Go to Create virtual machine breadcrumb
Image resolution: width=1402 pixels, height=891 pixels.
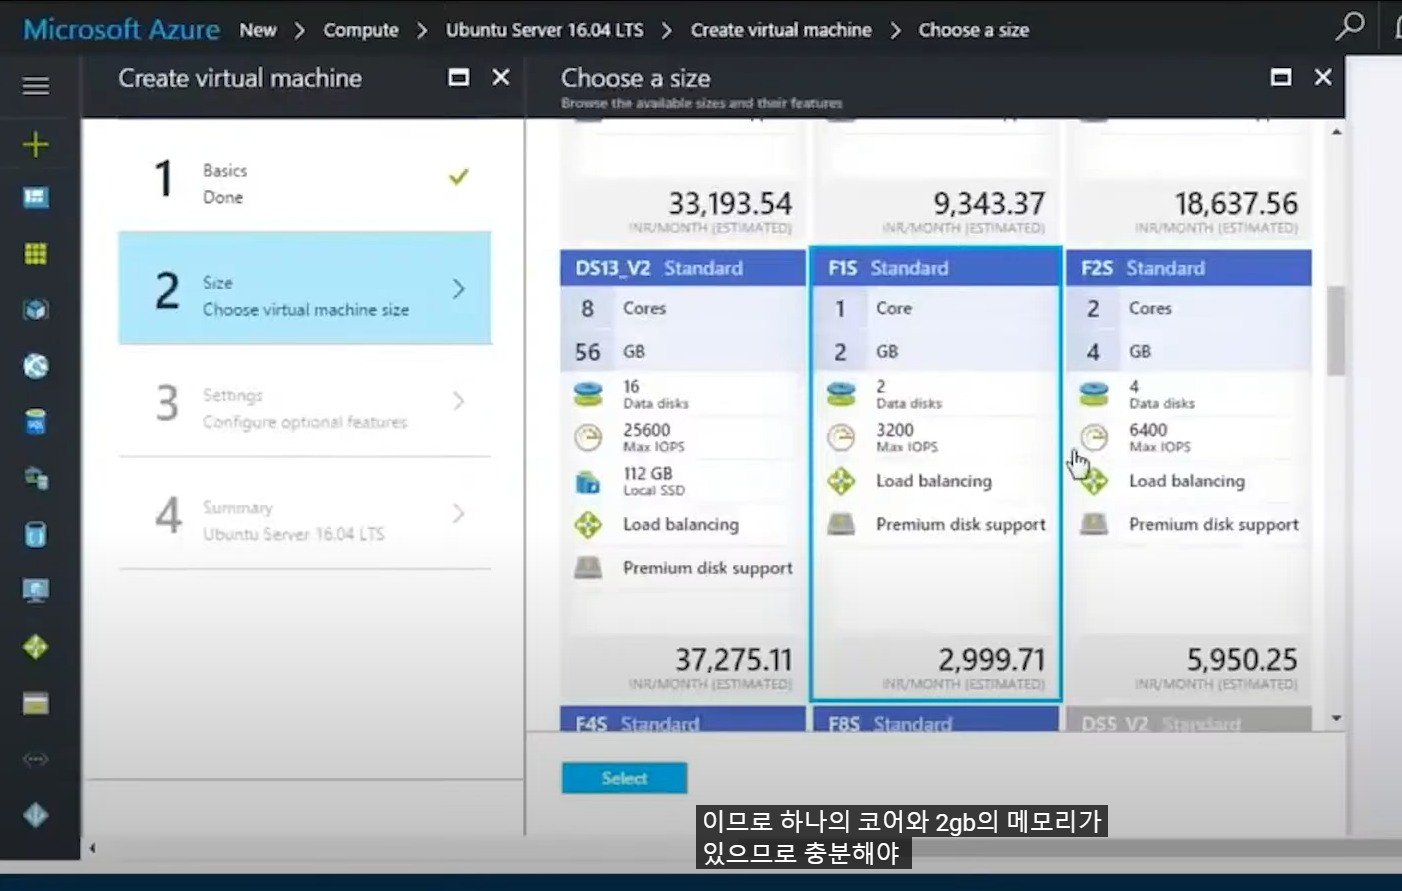pyautogui.click(x=781, y=30)
